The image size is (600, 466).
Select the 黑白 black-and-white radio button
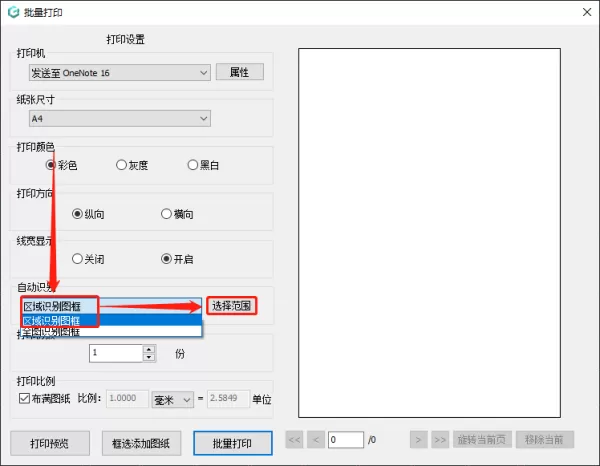tap(192, 165)
